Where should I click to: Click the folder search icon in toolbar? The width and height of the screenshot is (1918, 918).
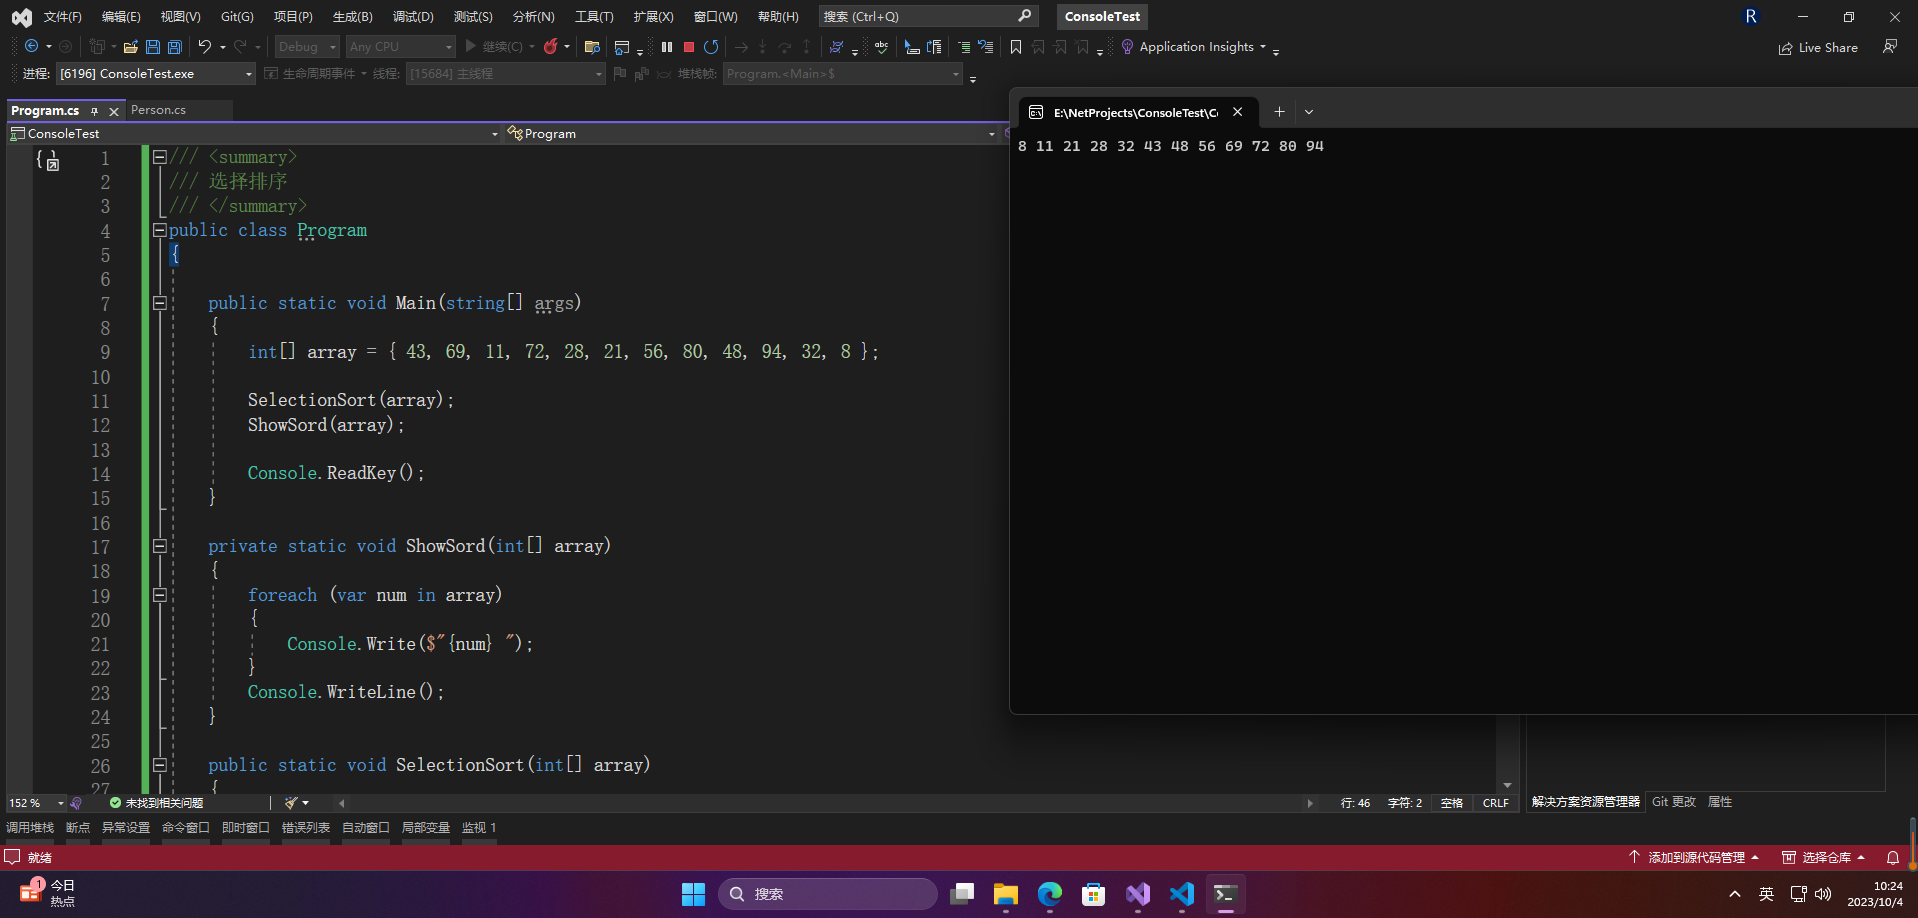click(x=592, y=47)
